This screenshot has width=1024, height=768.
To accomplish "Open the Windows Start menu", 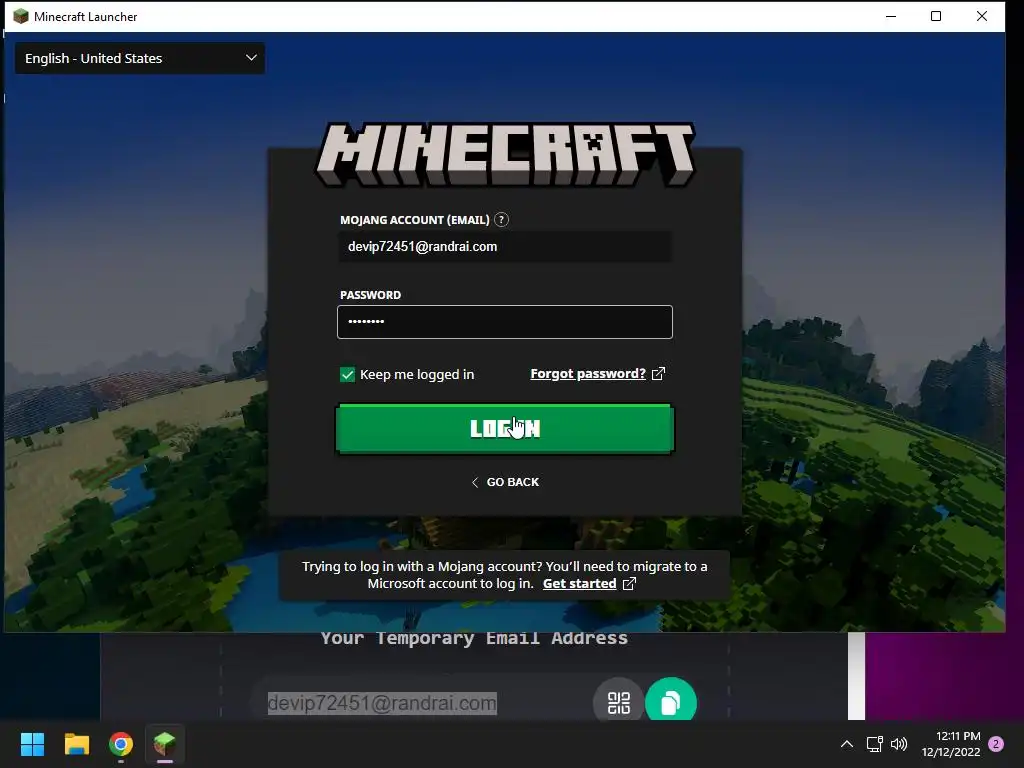I will coord(32,744).
